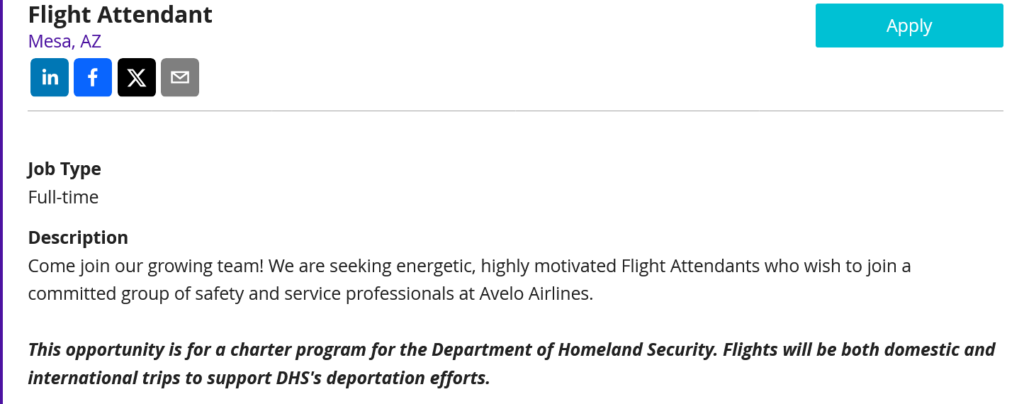Select the Job Type heading

coord(64,169)
